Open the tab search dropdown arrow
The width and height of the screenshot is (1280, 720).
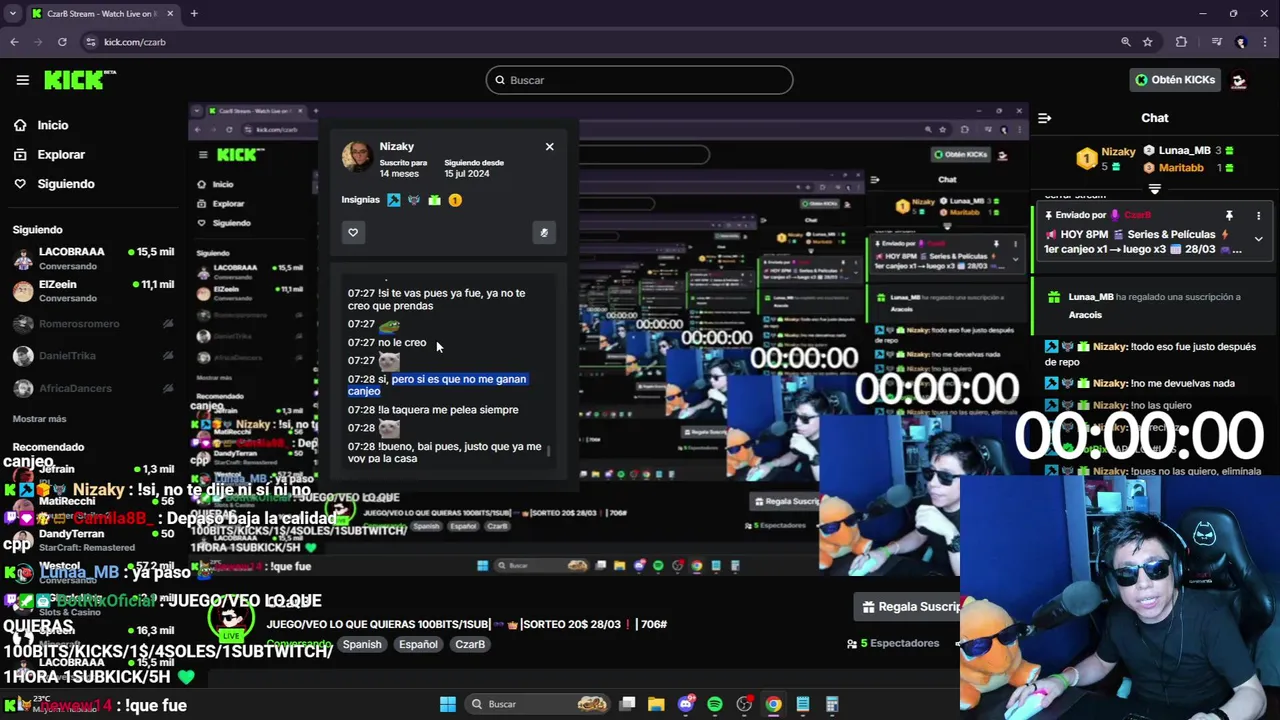click(12, 14)
